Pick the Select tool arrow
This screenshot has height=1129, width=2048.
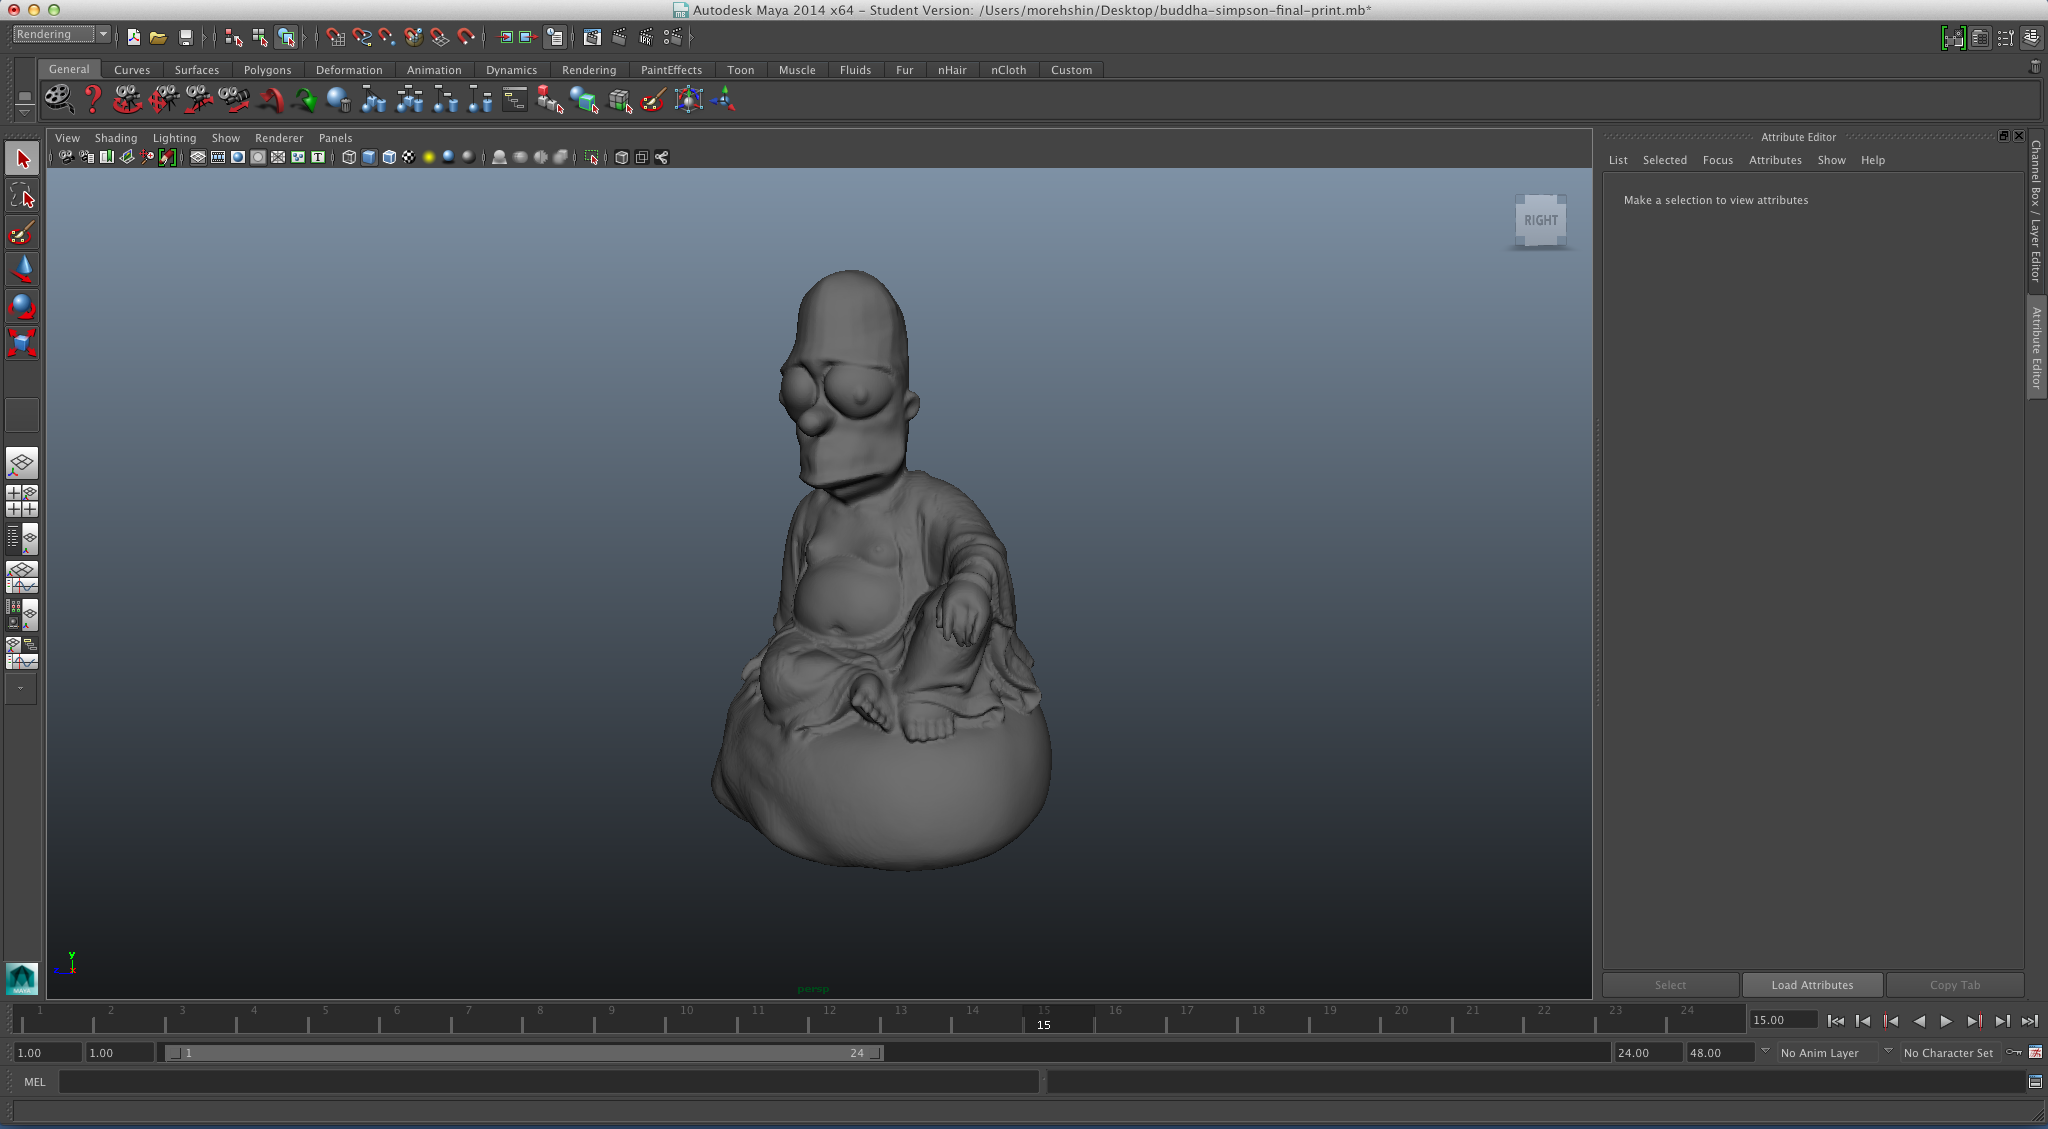(22, 158)
